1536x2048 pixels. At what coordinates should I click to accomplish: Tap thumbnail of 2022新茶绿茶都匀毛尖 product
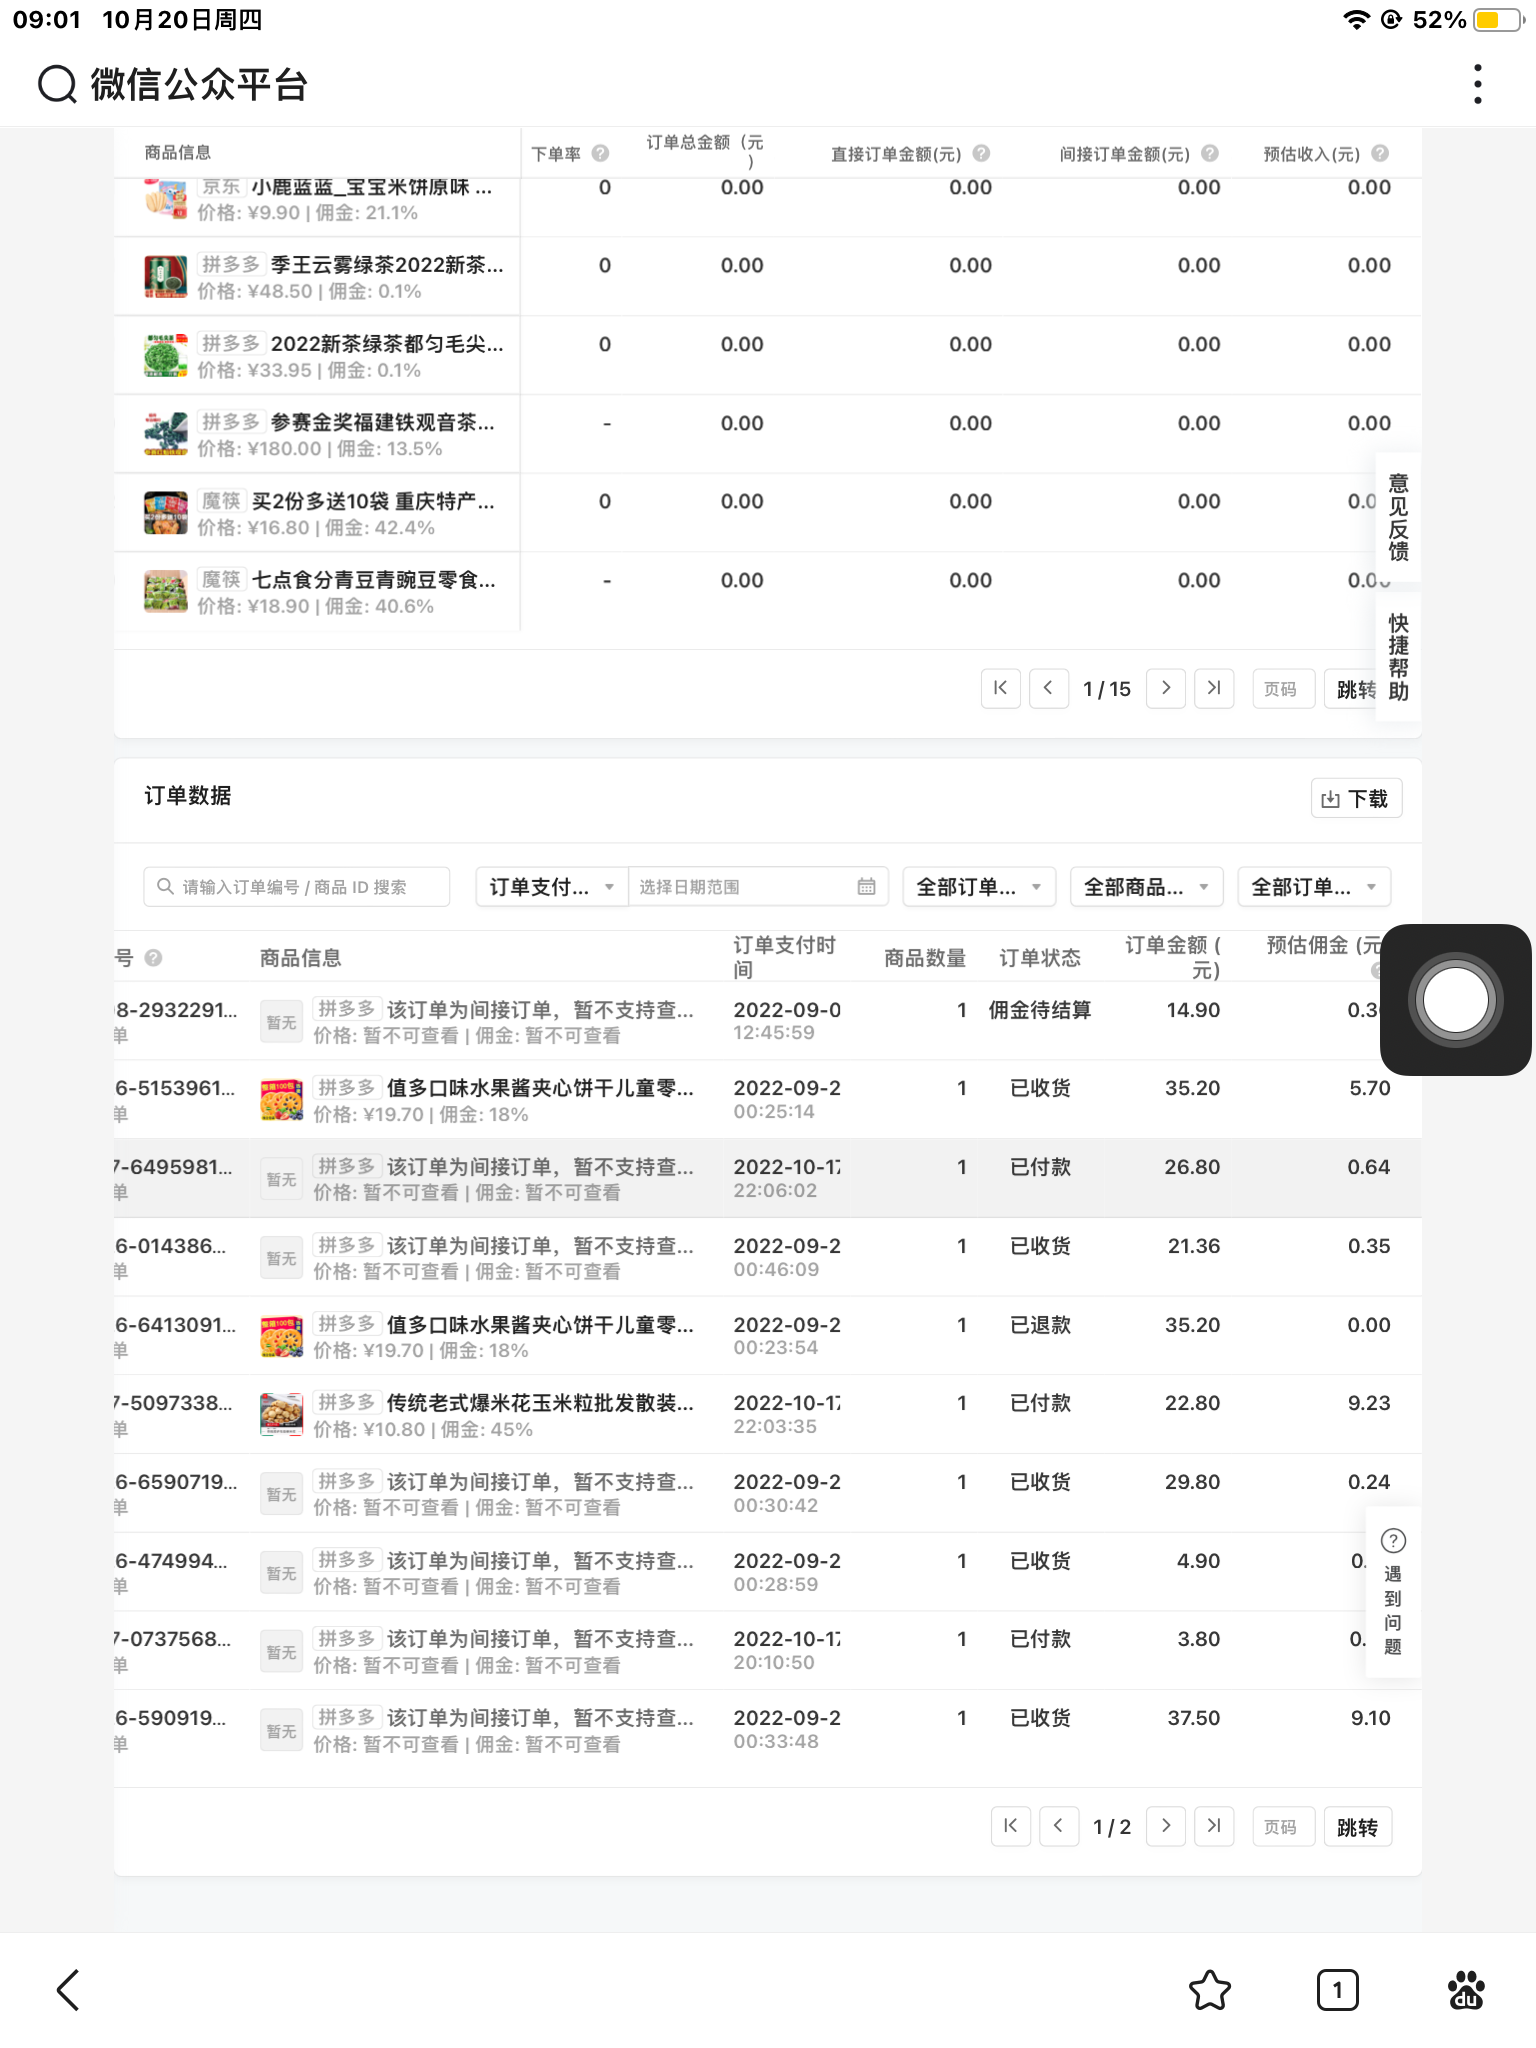point(166,355)
